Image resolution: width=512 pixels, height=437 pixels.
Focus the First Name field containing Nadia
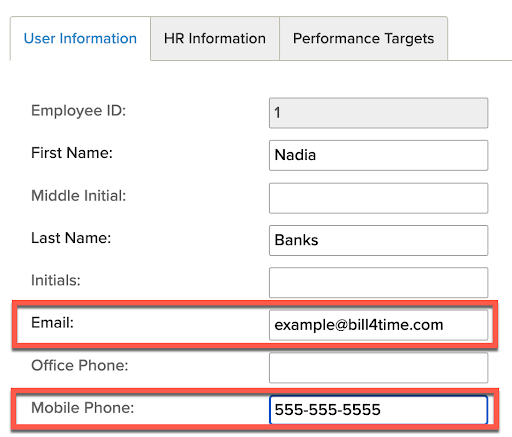point(378,155)
